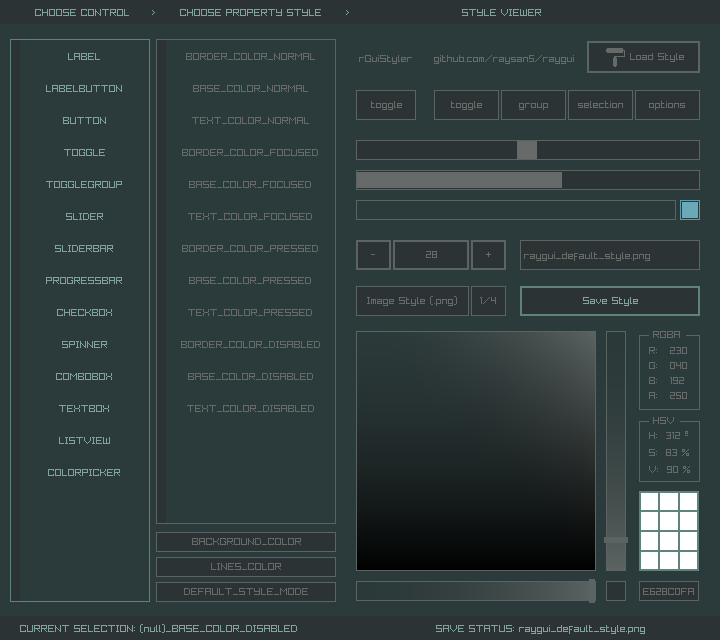The width and height of the screenshot is (720, 640).
Task: Increase the spinner value with plus button
Action: coord(488,255)
